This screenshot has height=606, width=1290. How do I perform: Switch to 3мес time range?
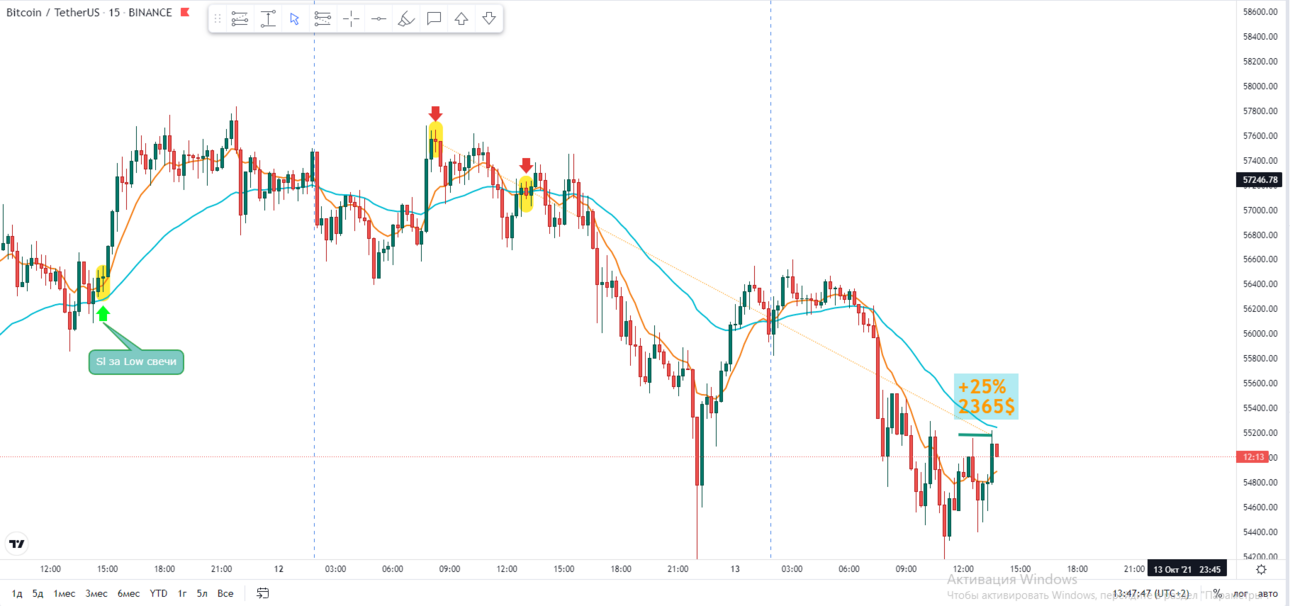click(96, 593)
